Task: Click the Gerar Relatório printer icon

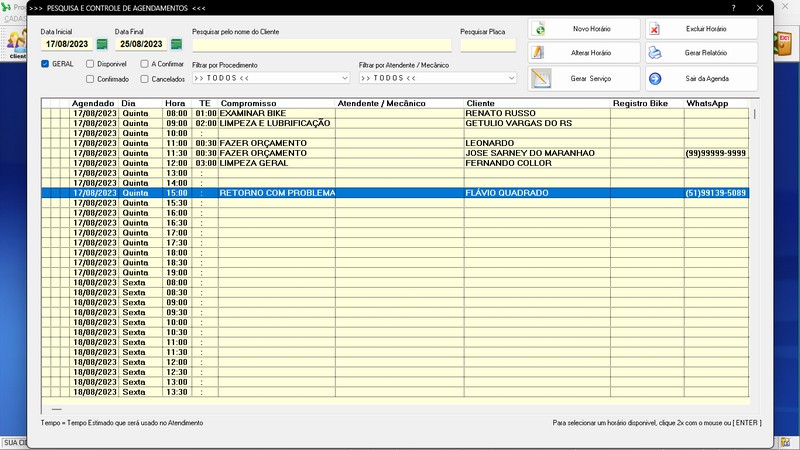Action: [x=655, y=53]
